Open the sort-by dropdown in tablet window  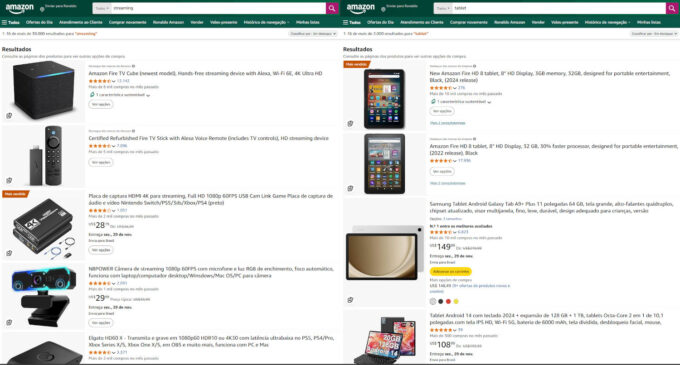click(654, 34)
